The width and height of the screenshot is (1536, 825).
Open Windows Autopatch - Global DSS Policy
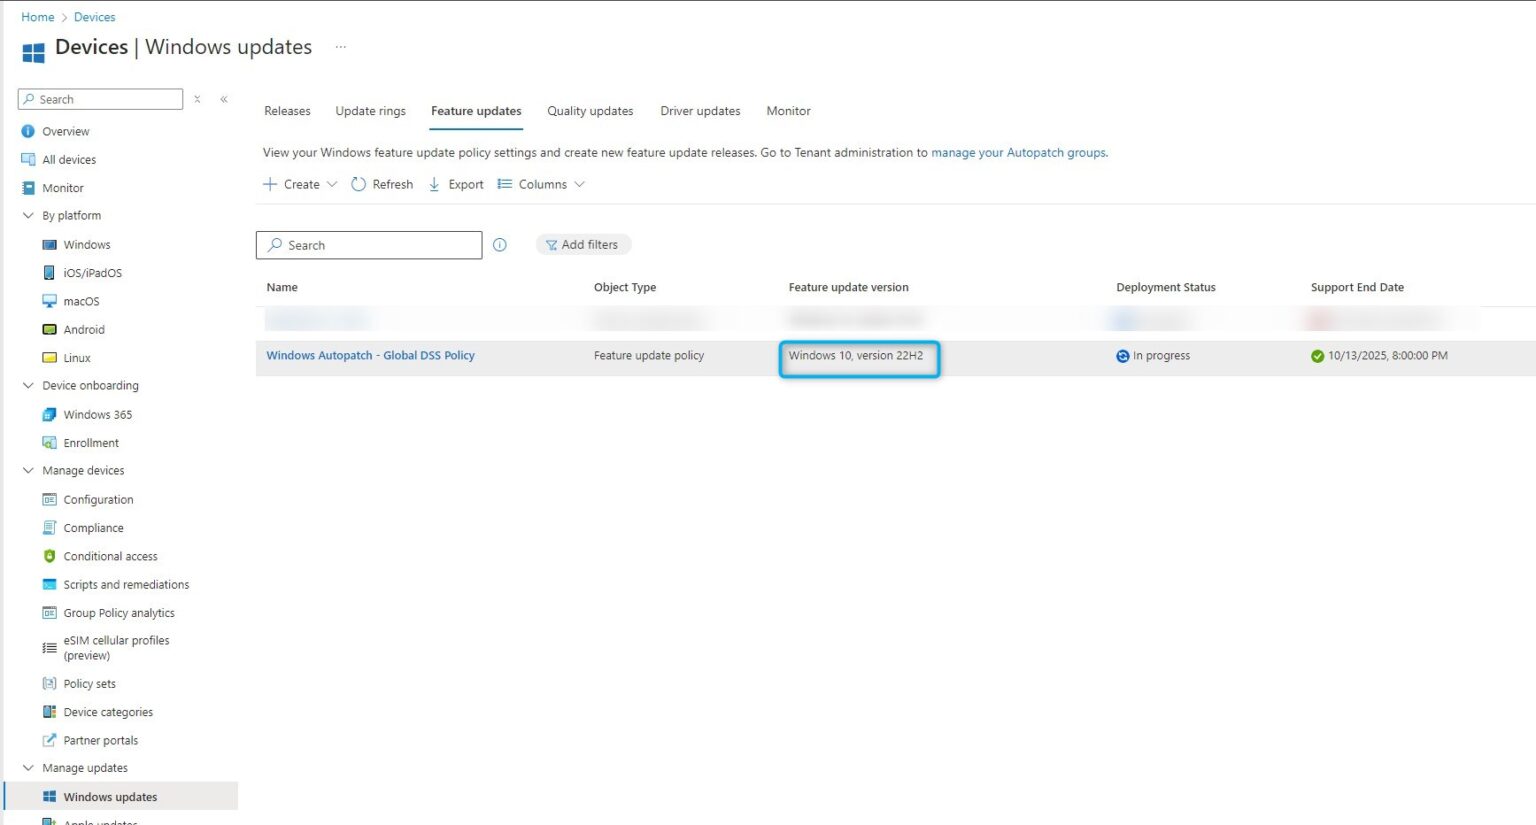pyautogui.click(x=370, y=355)
